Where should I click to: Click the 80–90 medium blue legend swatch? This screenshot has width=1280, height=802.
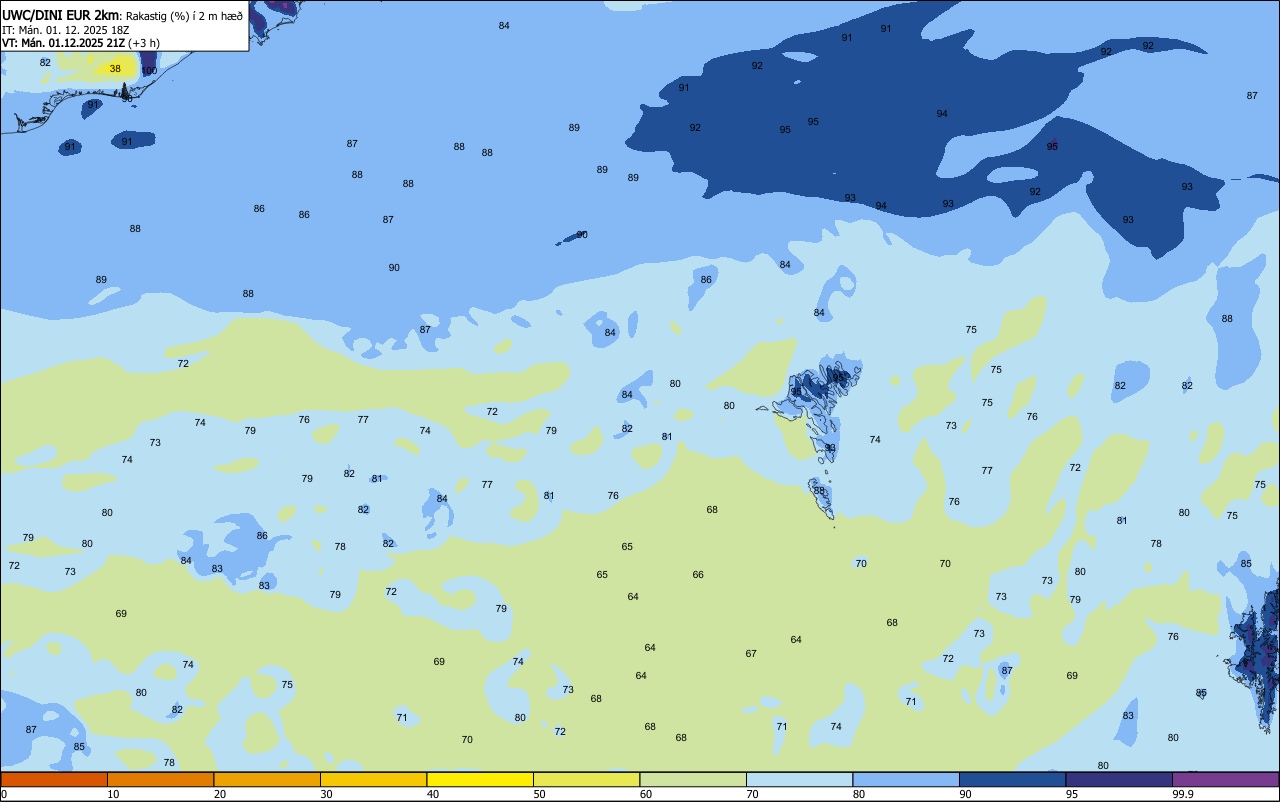coord(906,779)
